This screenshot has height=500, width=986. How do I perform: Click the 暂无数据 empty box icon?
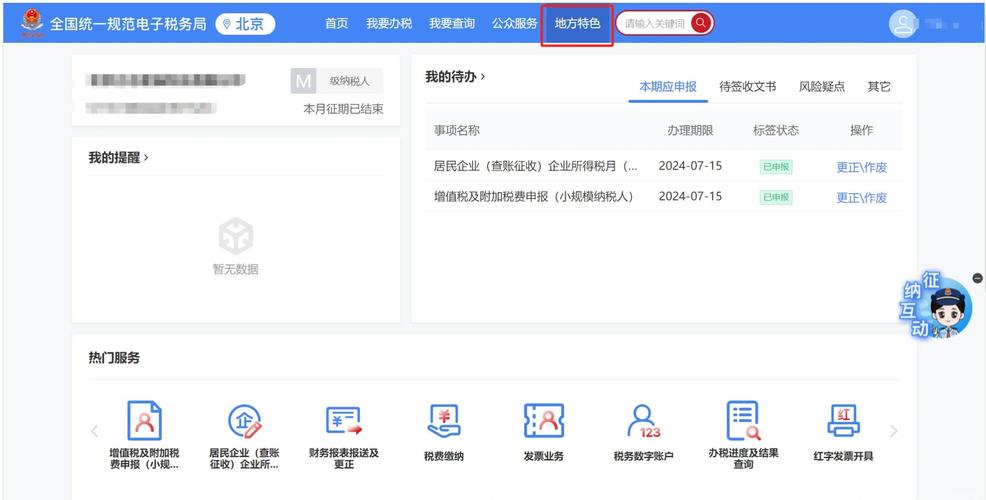[x=236, y=236]
